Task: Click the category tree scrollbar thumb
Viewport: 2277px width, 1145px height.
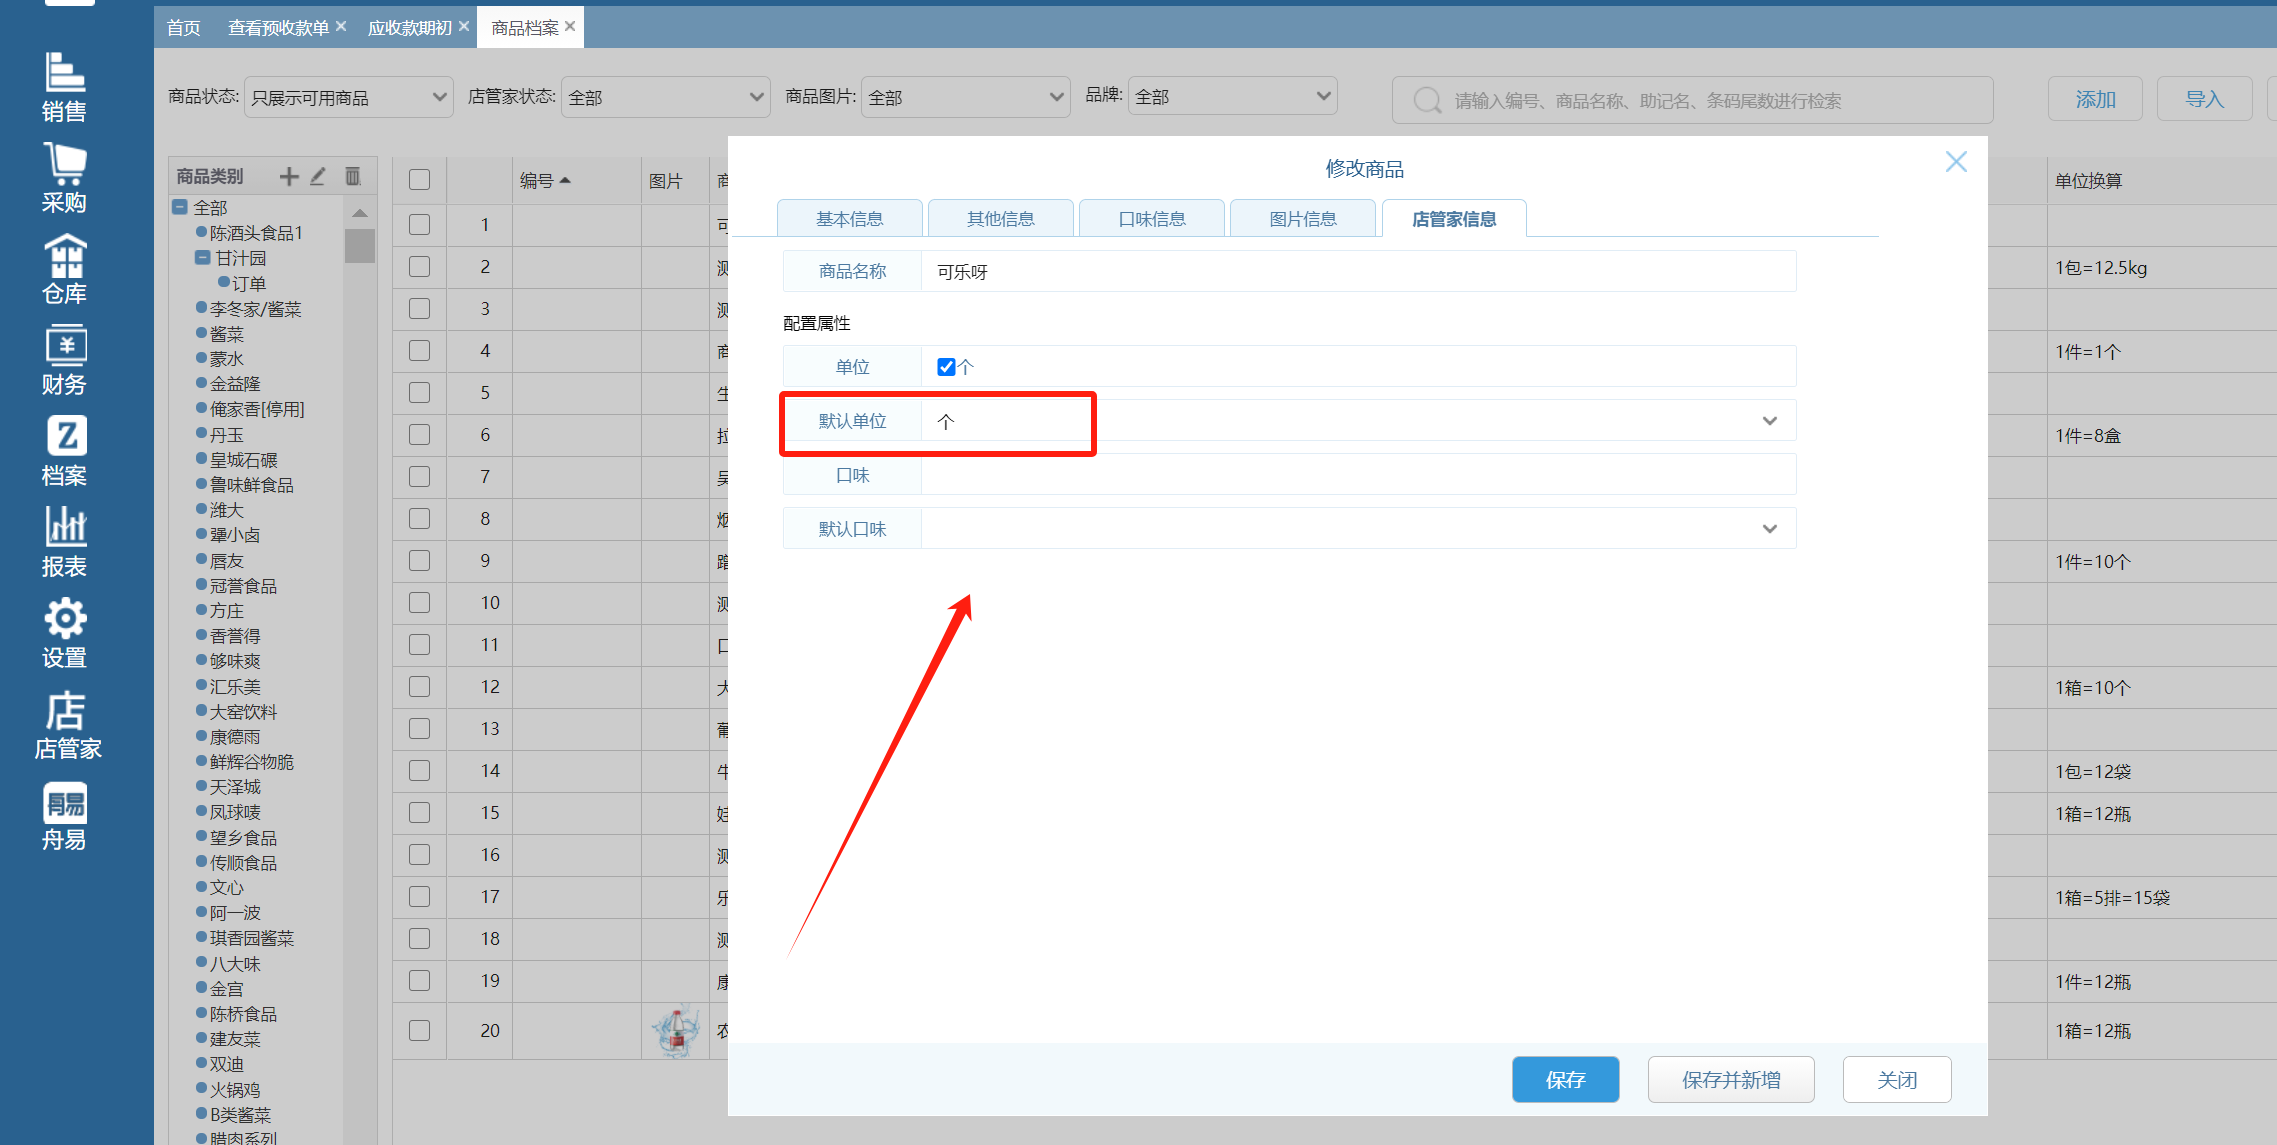Action: click(360, 245)
